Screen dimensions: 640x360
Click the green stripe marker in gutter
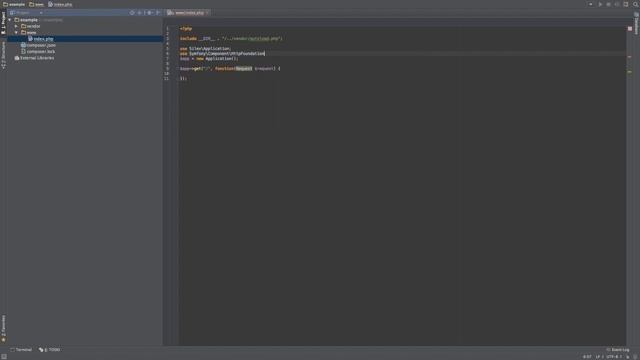629,72
